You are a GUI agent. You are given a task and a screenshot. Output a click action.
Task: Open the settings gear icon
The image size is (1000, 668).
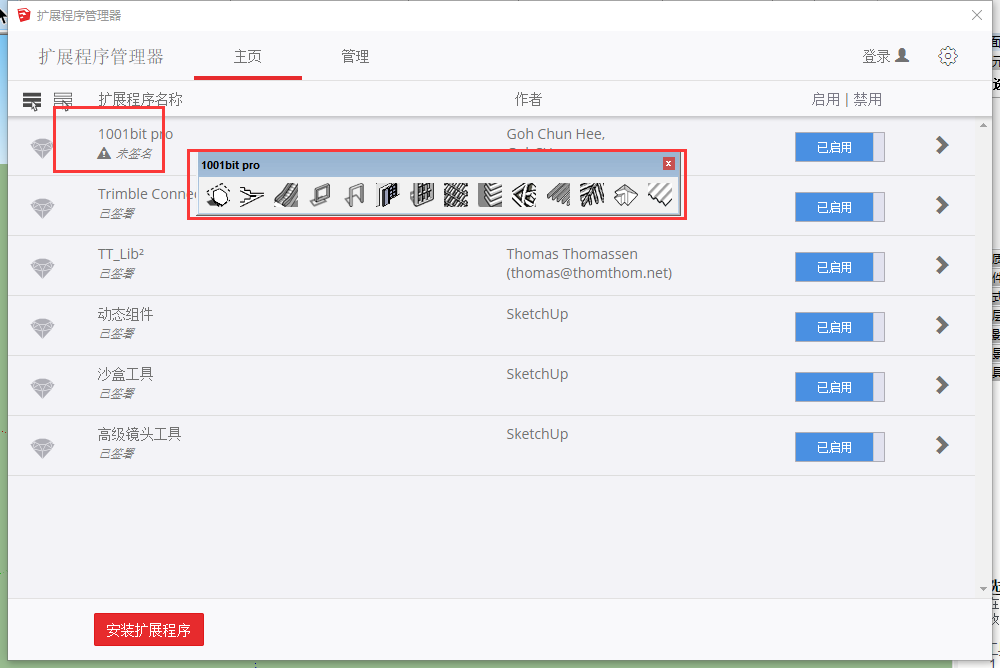[x=948, y=56]
